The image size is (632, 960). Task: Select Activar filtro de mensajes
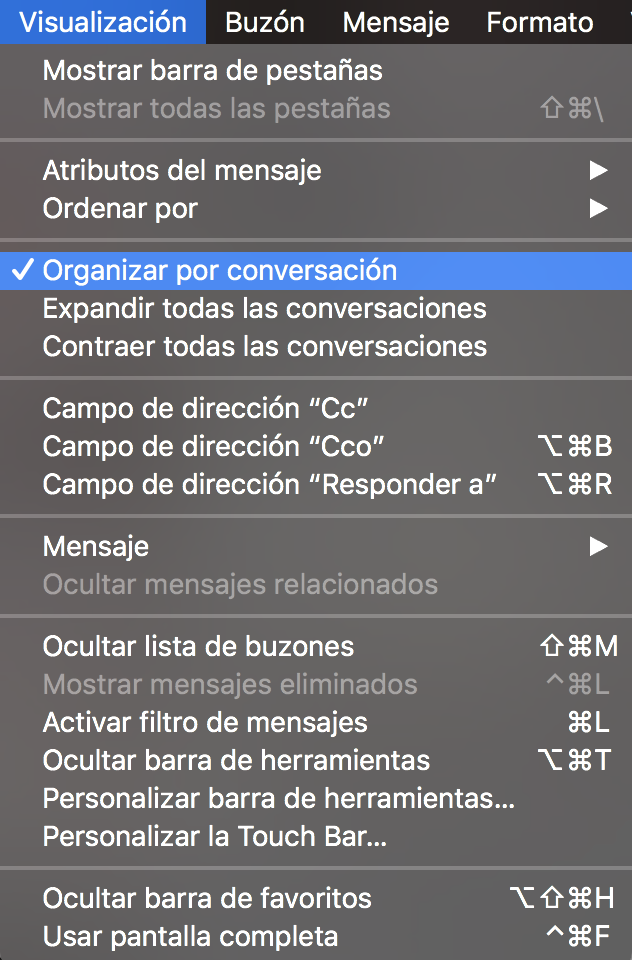(x=205, y=723)
